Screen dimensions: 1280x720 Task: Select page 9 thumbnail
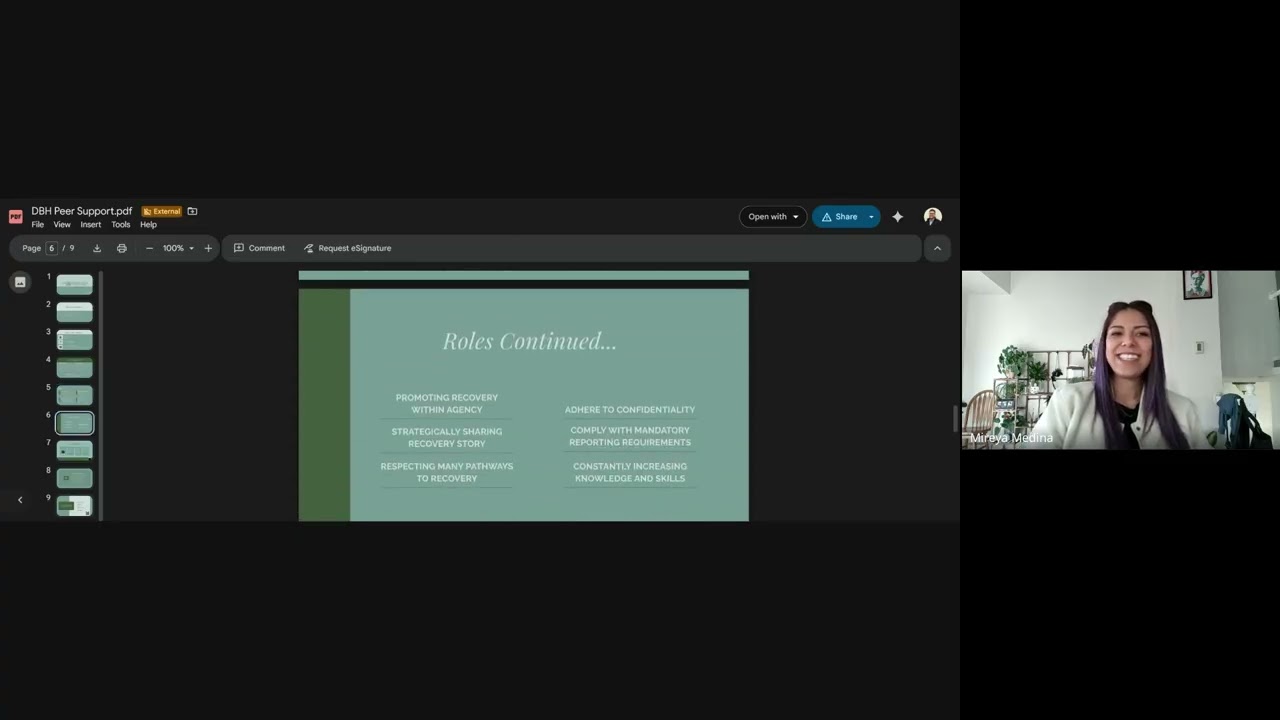74,506
